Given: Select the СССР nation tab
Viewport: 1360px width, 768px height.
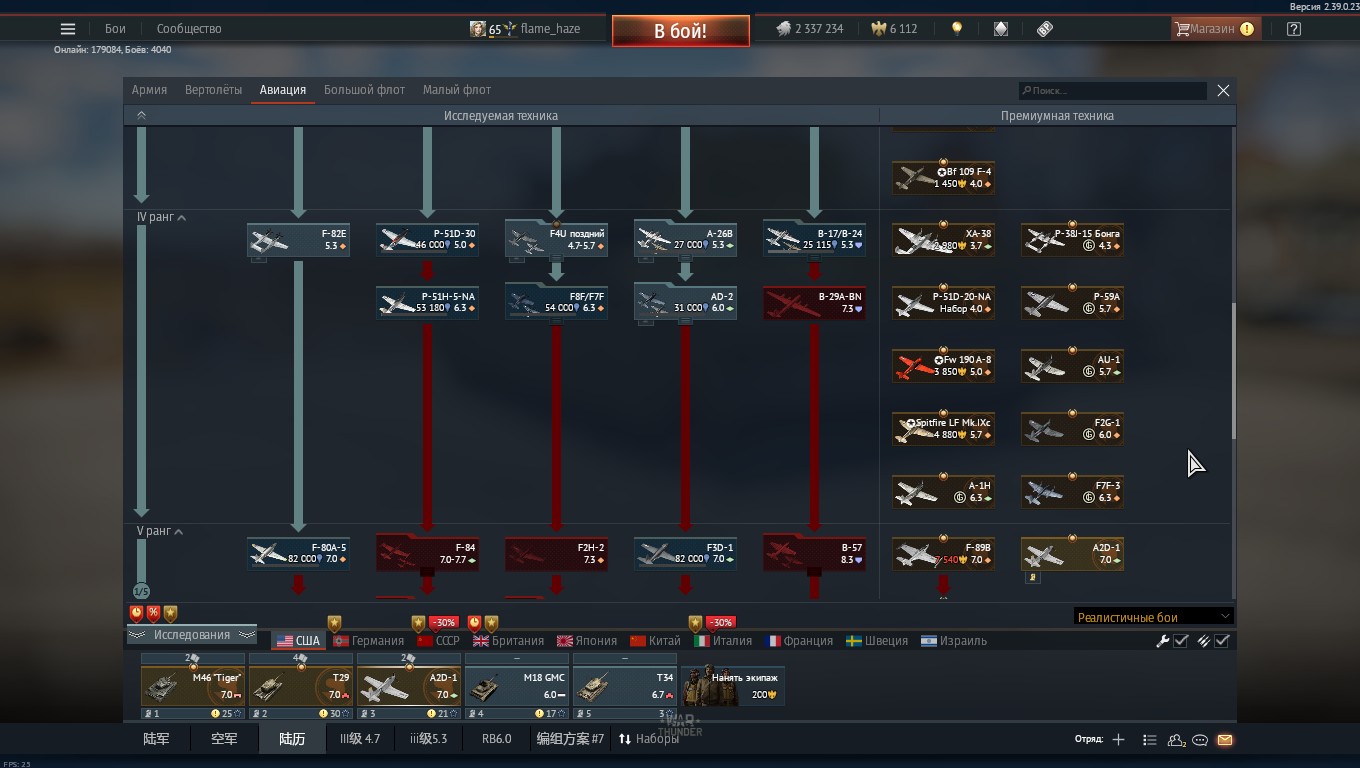Looking at the screenshot, I should [x=438, y=641].
